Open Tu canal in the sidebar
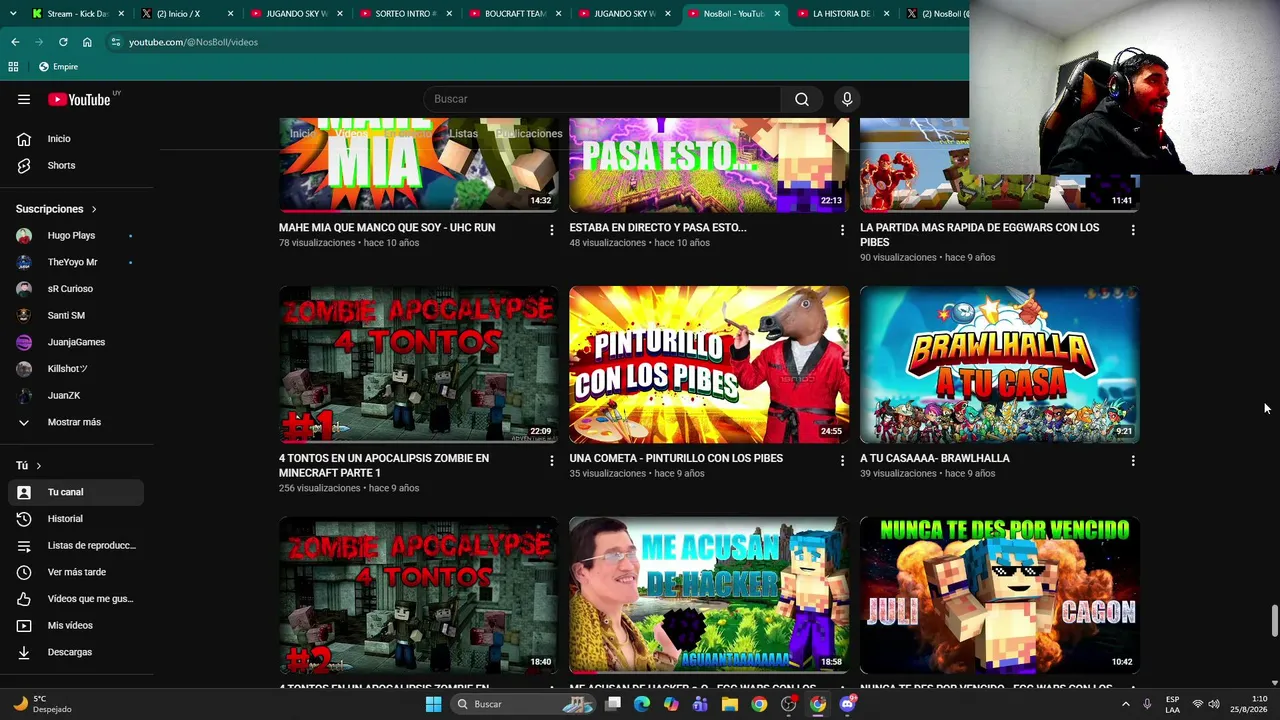 (76, 492)
